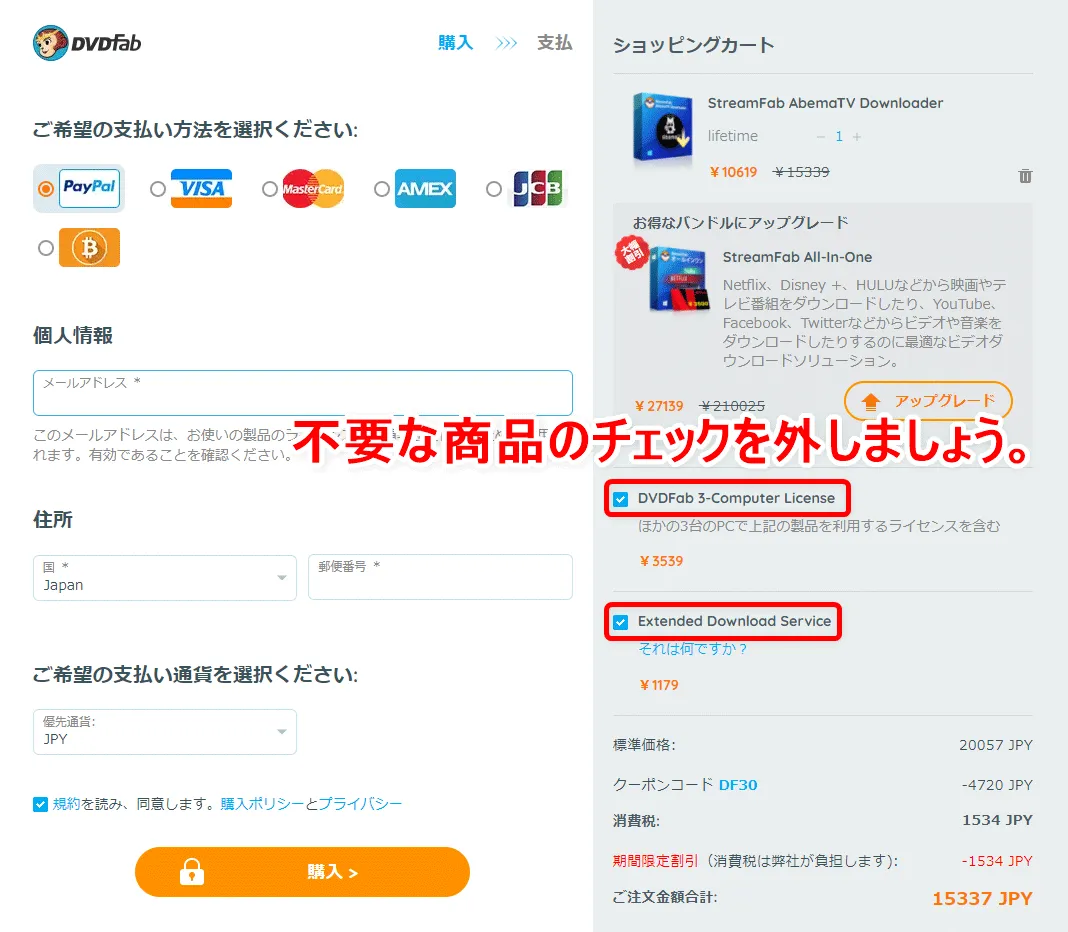
Task: Pick AMEX payment radio button
Action: pos(381,189)
